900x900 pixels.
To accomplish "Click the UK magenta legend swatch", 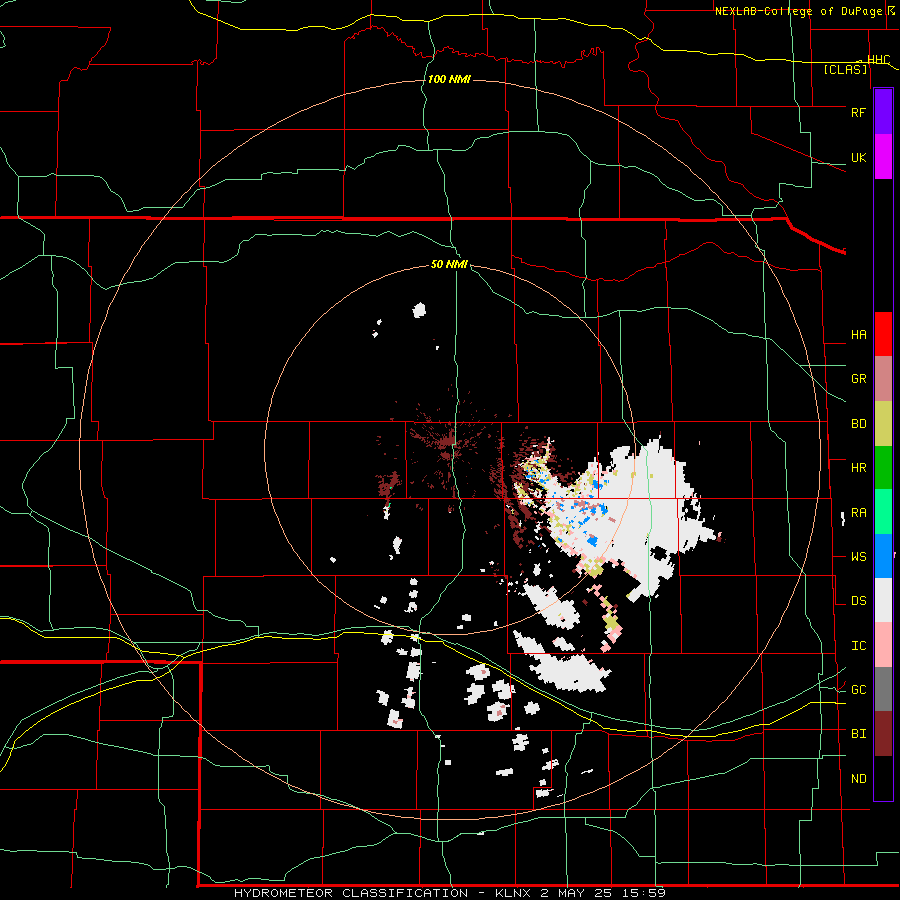I will coord(883,157).
